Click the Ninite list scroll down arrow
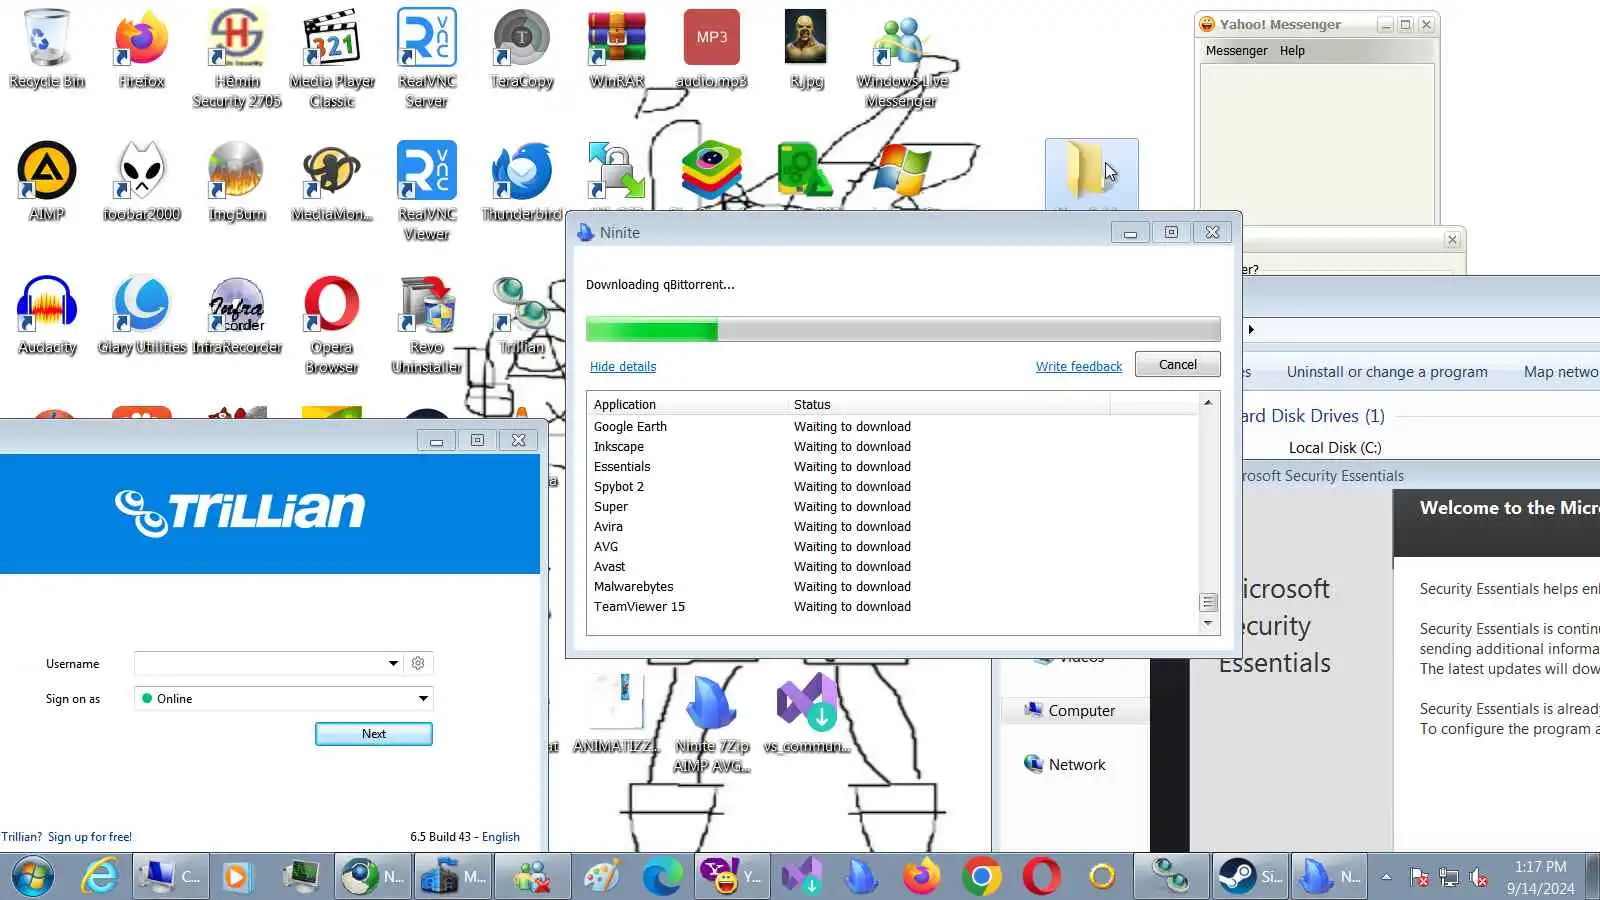Screen dimensions: 1600x900 pos(1208,624)
